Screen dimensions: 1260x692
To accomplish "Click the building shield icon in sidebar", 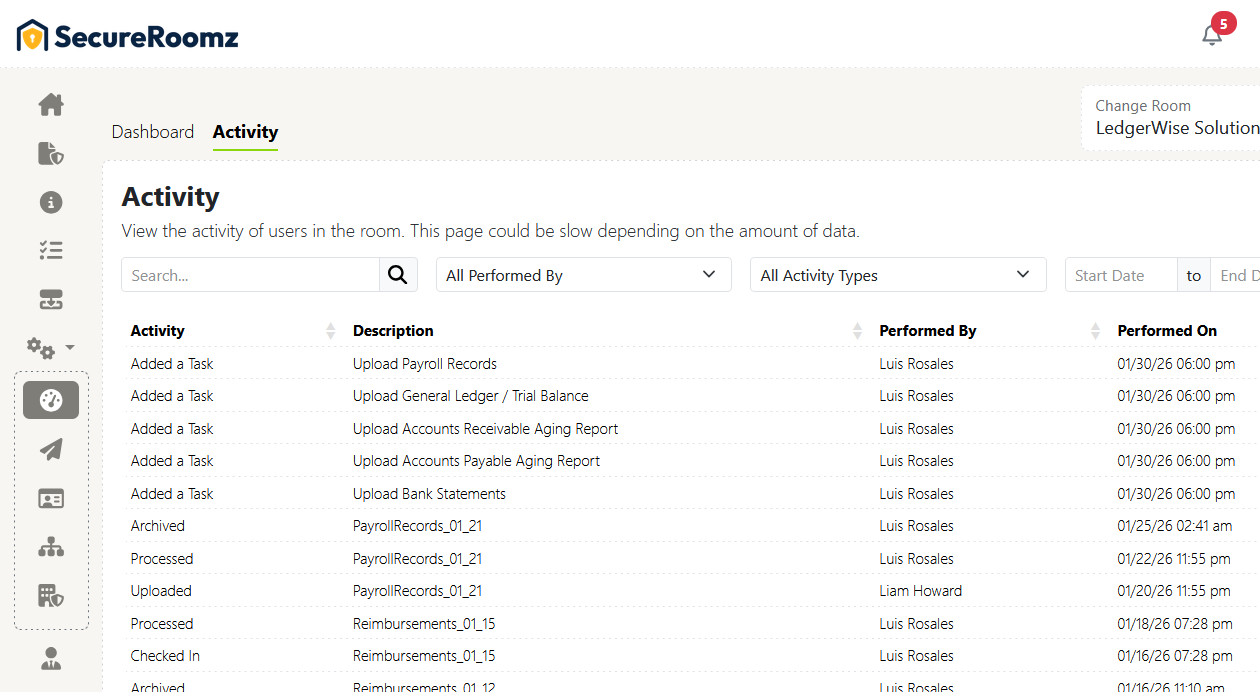I will pos(50,595).
